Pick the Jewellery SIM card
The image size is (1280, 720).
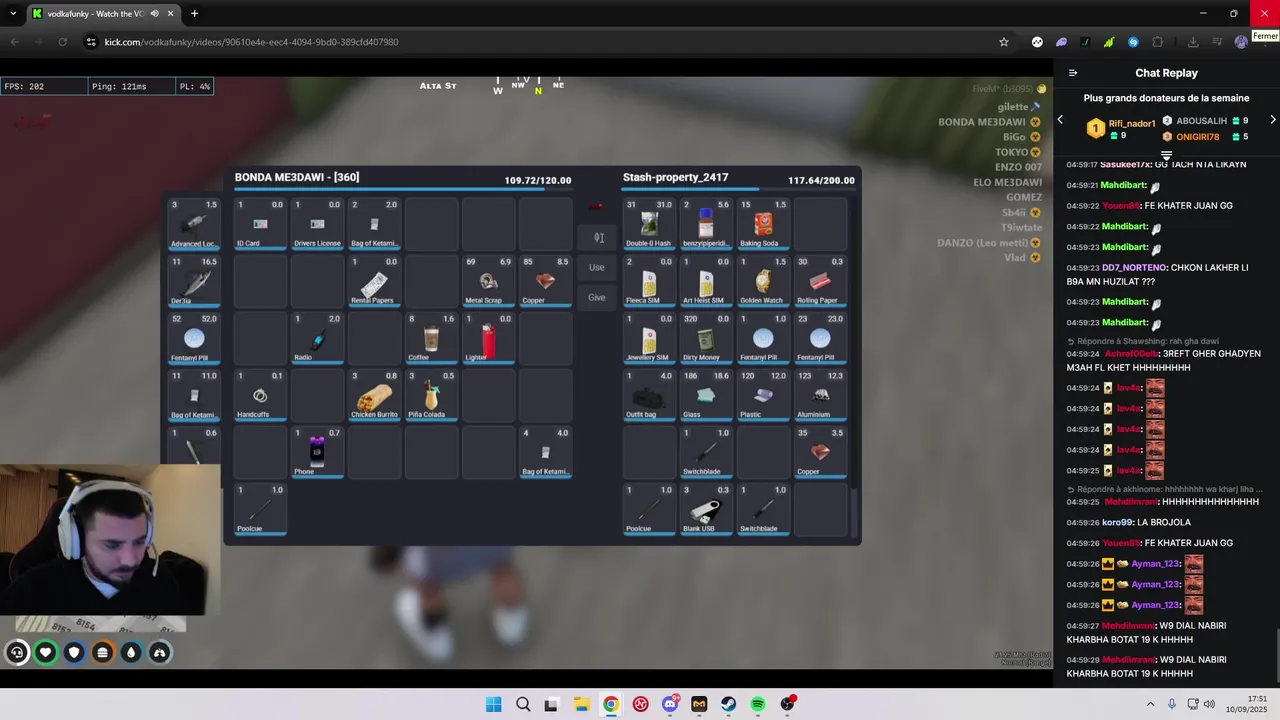pos(649,337)
